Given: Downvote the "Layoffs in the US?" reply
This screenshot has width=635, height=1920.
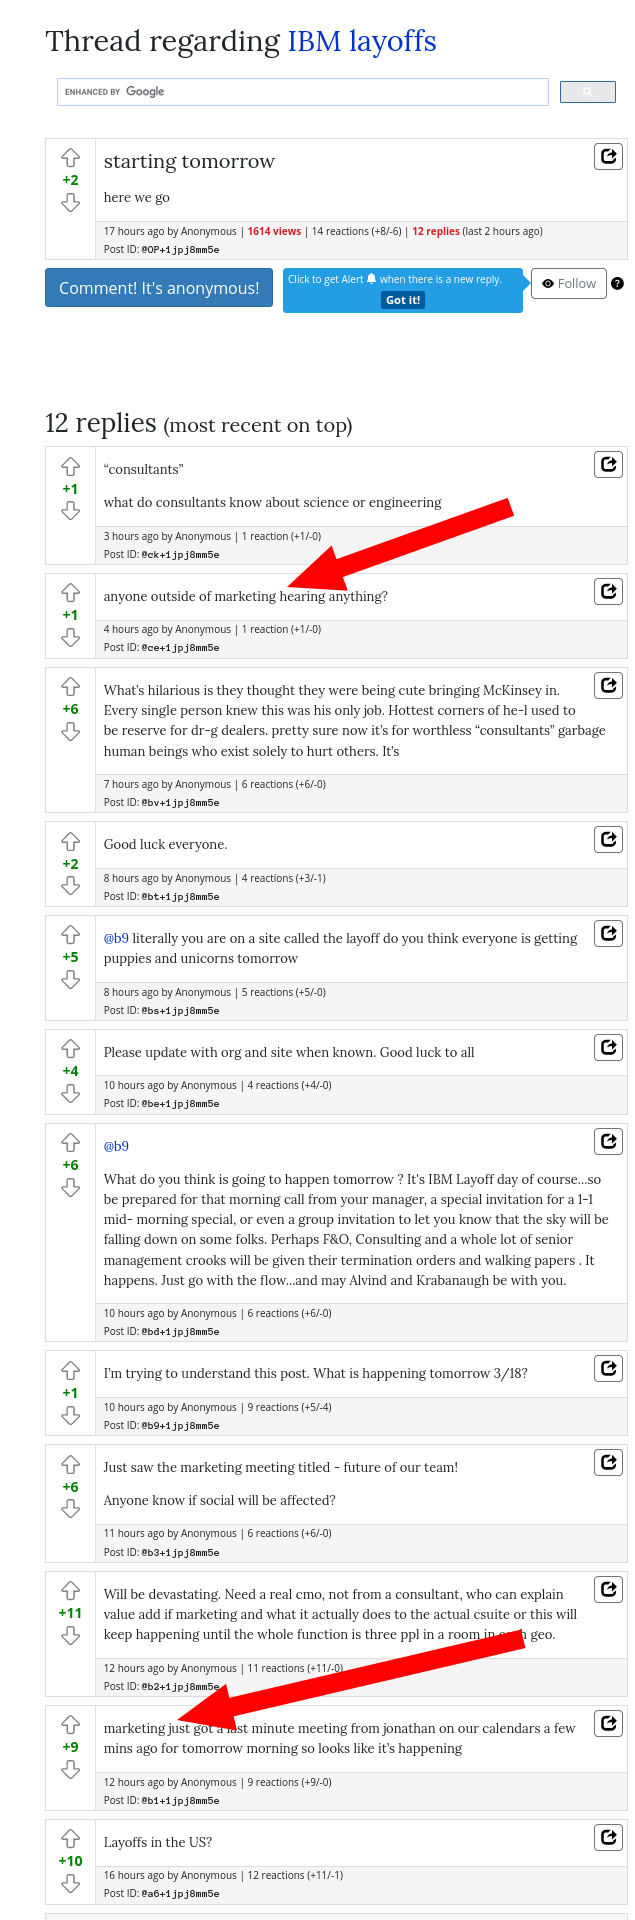Looking at the screenshot, I should click(70, 1884).
